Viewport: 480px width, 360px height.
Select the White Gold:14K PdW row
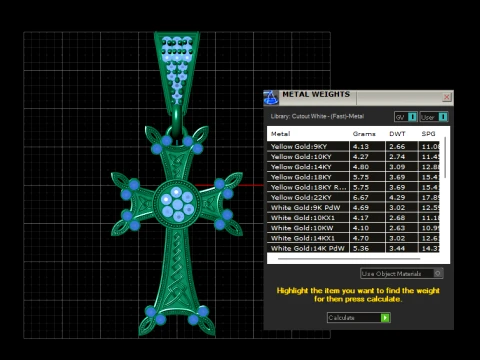[x=353, y=248]
